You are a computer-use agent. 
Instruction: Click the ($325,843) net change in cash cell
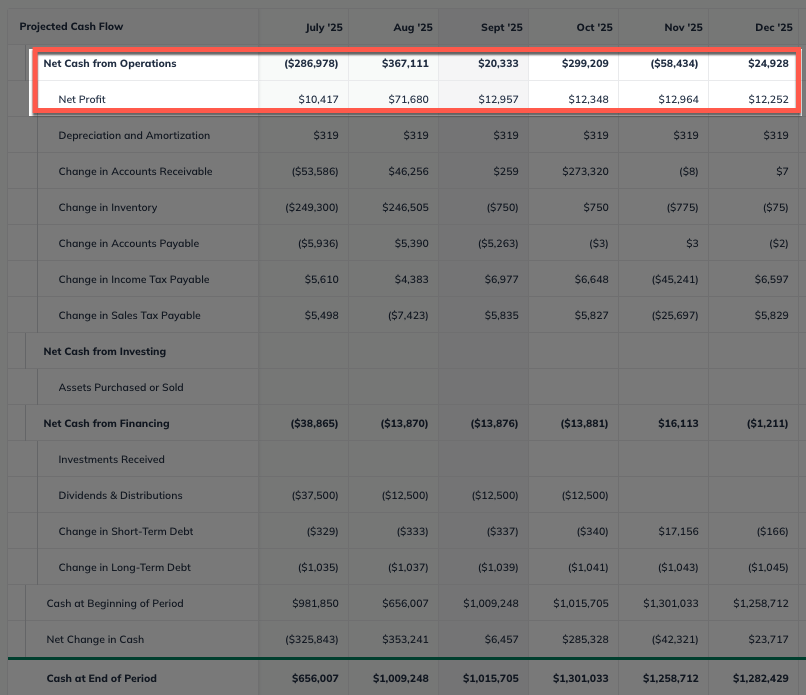tap(312, 639)
